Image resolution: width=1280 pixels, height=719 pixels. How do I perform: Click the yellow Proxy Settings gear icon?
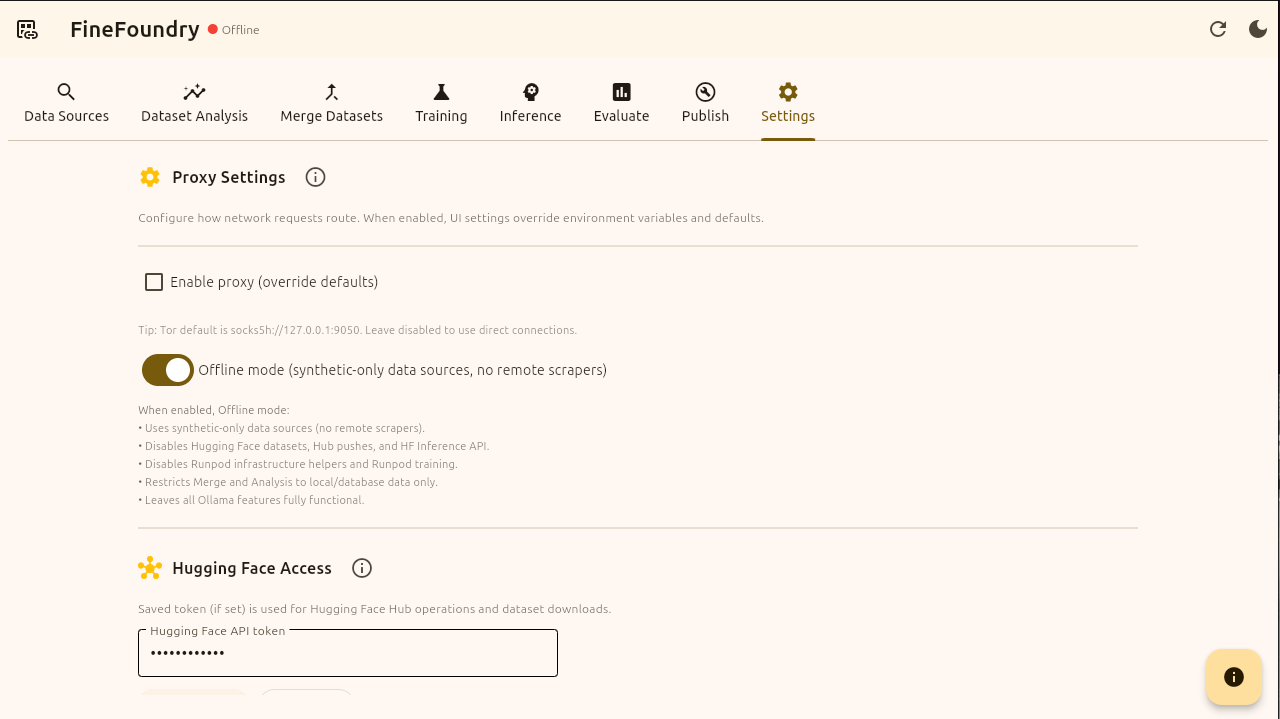point(150,177)
